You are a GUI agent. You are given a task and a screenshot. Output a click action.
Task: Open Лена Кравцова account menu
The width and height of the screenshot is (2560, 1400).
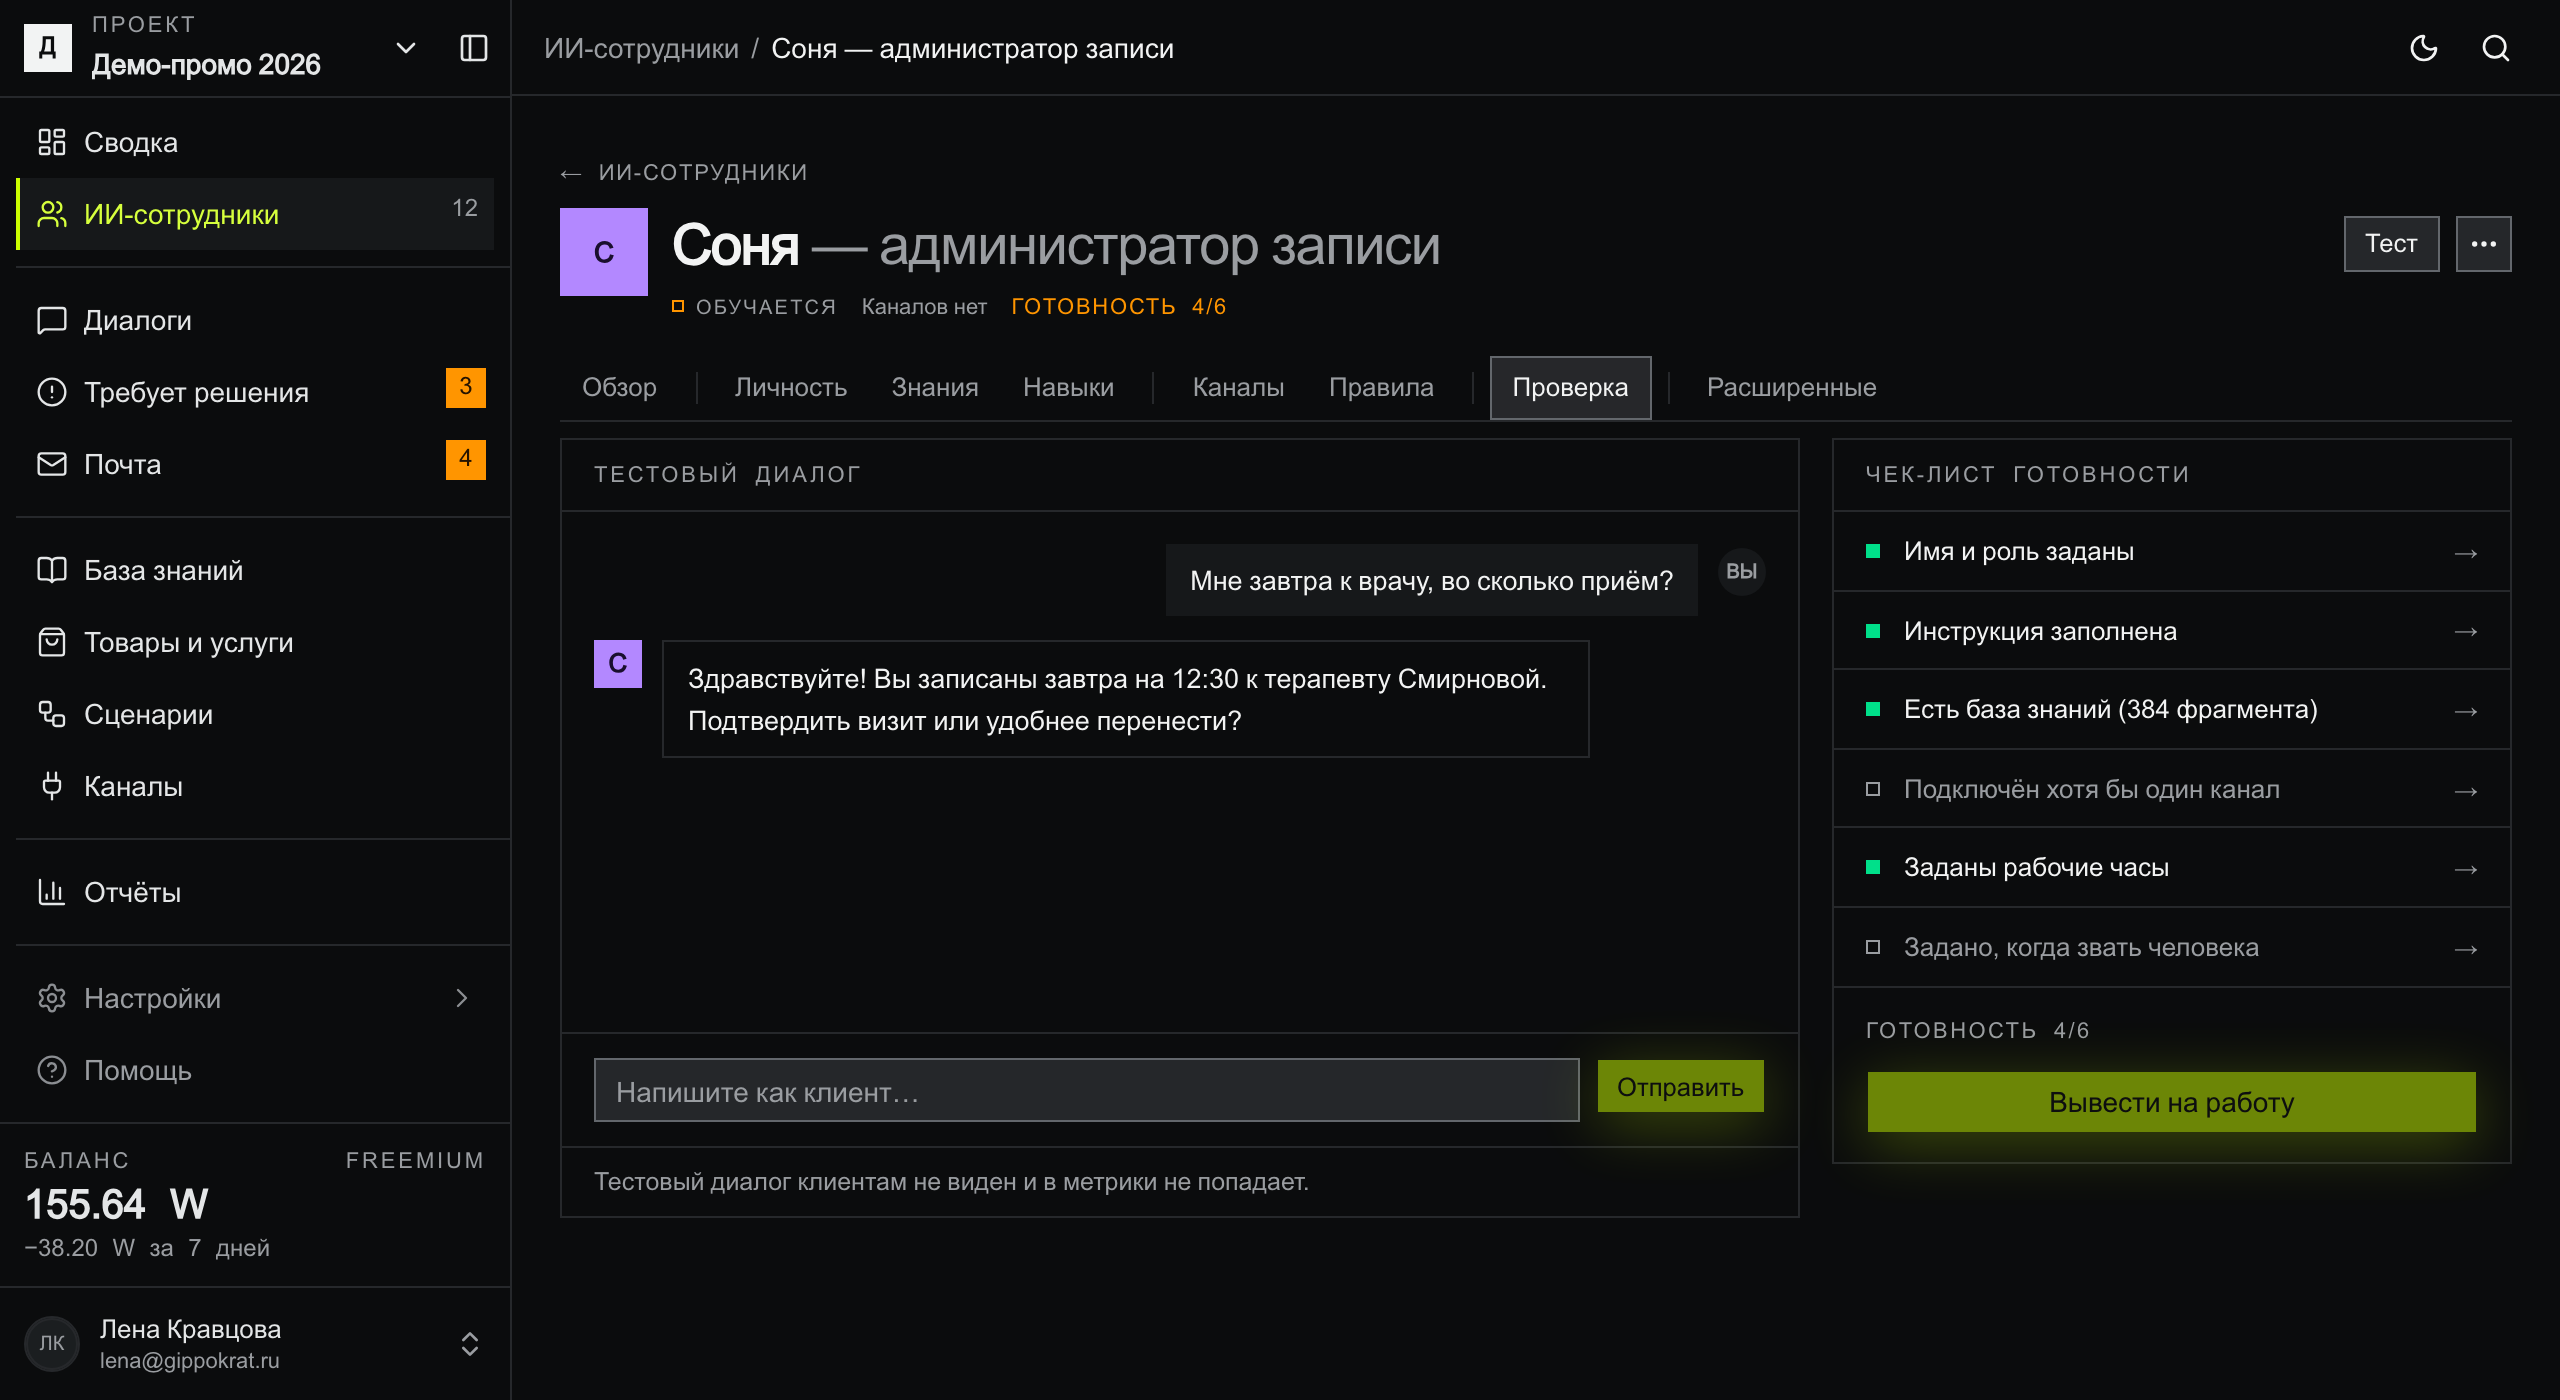pos(255,1344)
